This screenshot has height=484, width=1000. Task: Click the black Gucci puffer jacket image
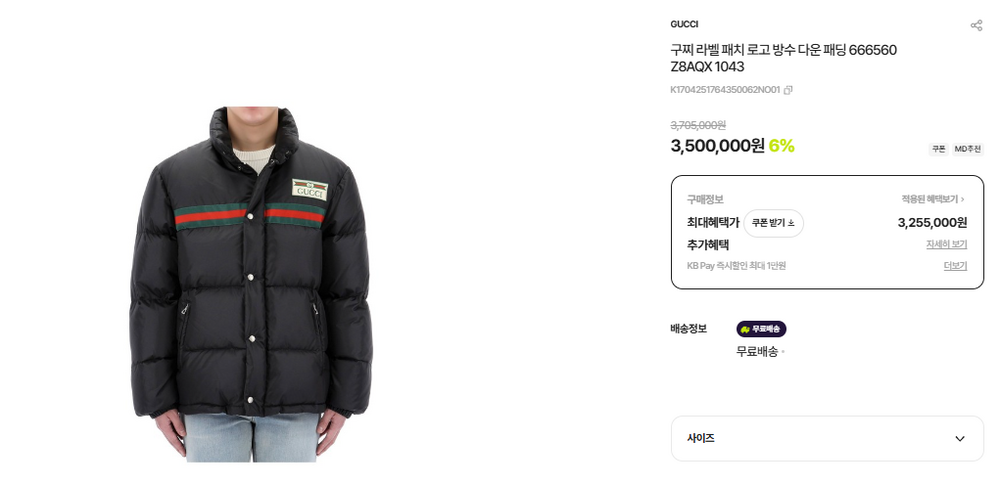[x=251, y=284]
